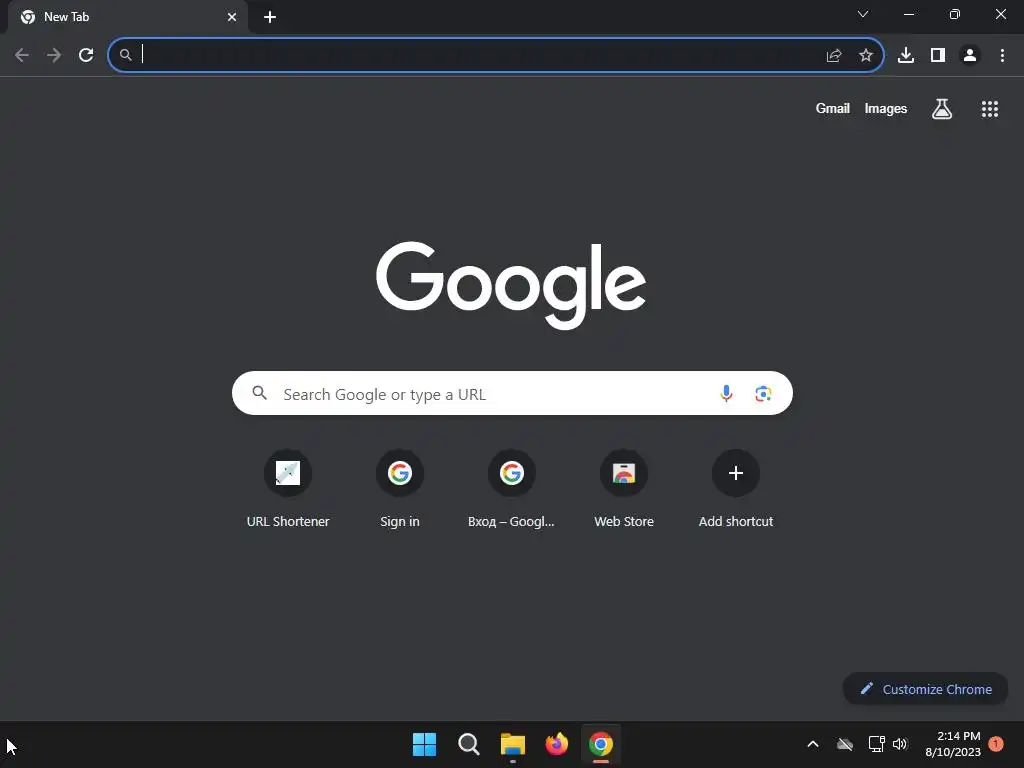Image resolution: width=1024 pixels, height=768 pixels.
Task: Click Add shortcut button
Action: 735,489
